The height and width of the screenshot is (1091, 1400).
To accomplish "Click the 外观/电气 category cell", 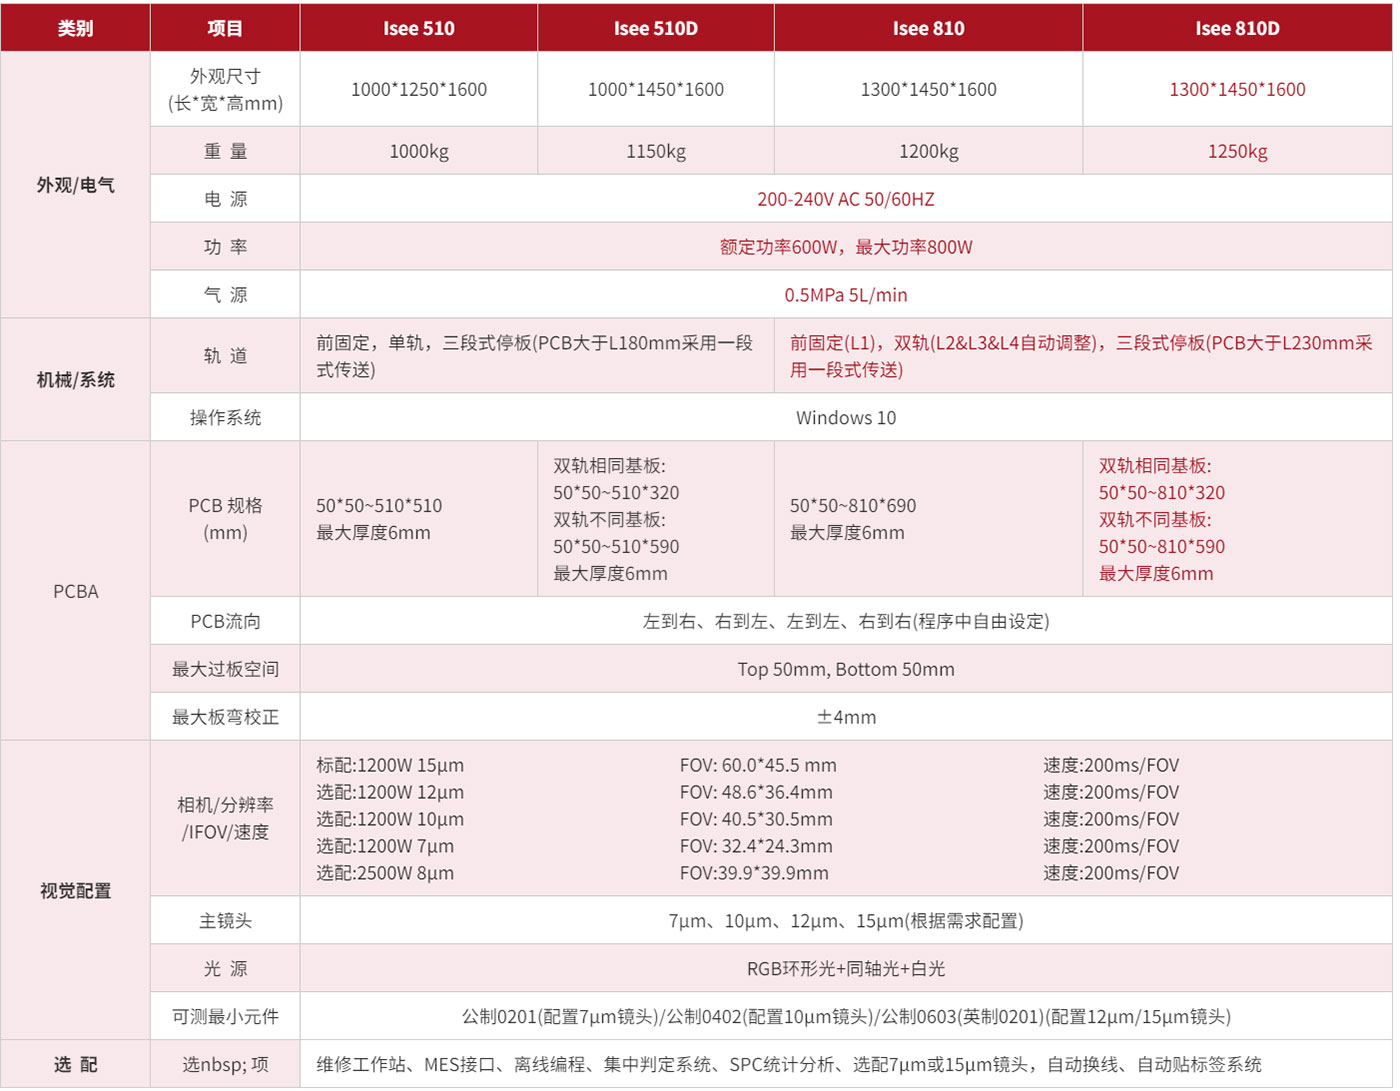I will pyautogui.click(x=75, y=185).
